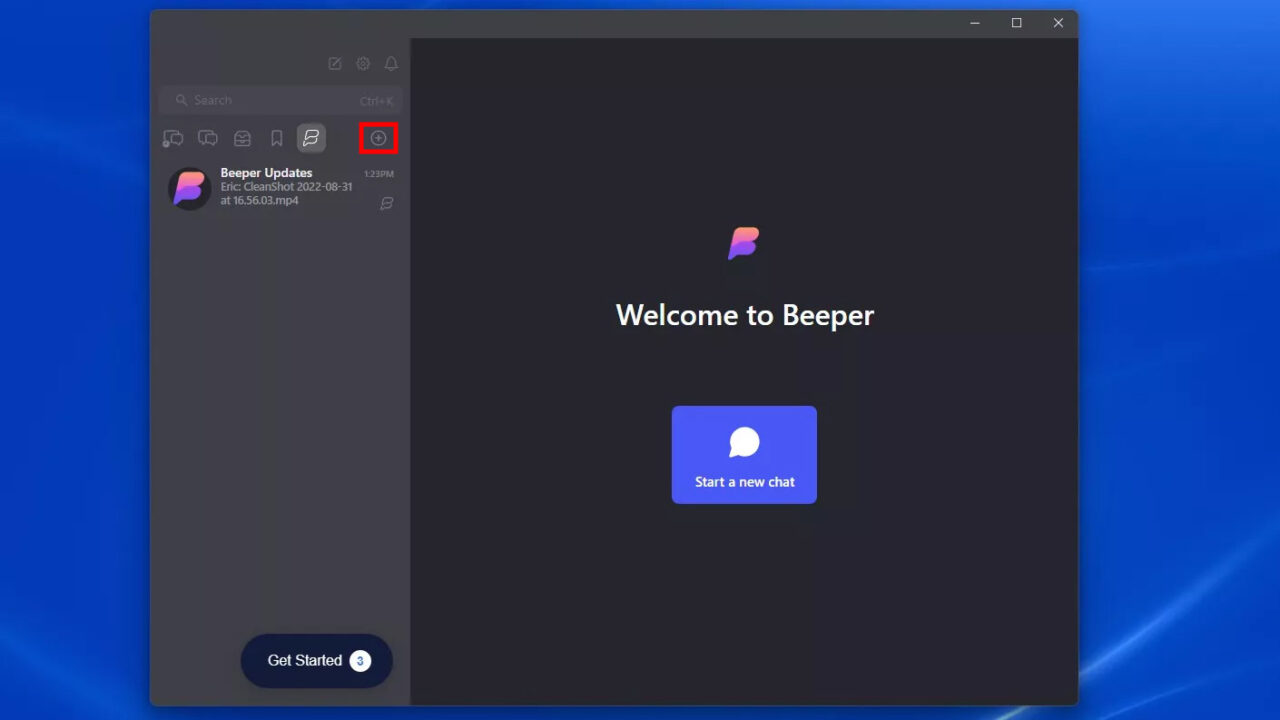
Task: Open the compose new message icon
Action: click(x=335, y=63)
